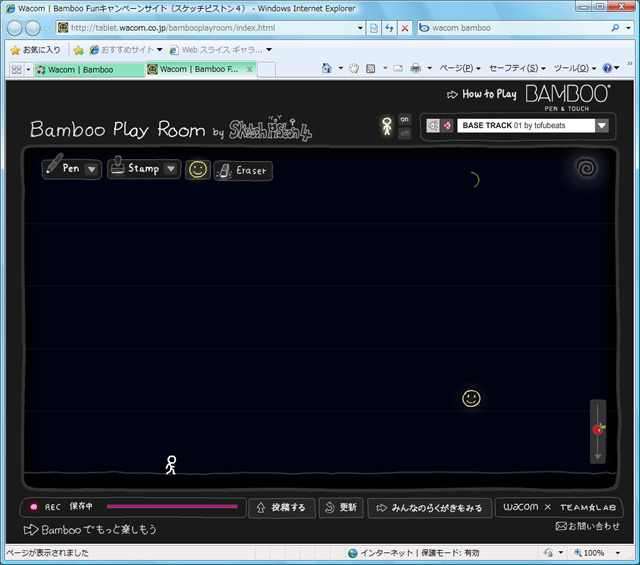Open the How to Play link
Screen dimensions: 640x565
tap(482, 95)
